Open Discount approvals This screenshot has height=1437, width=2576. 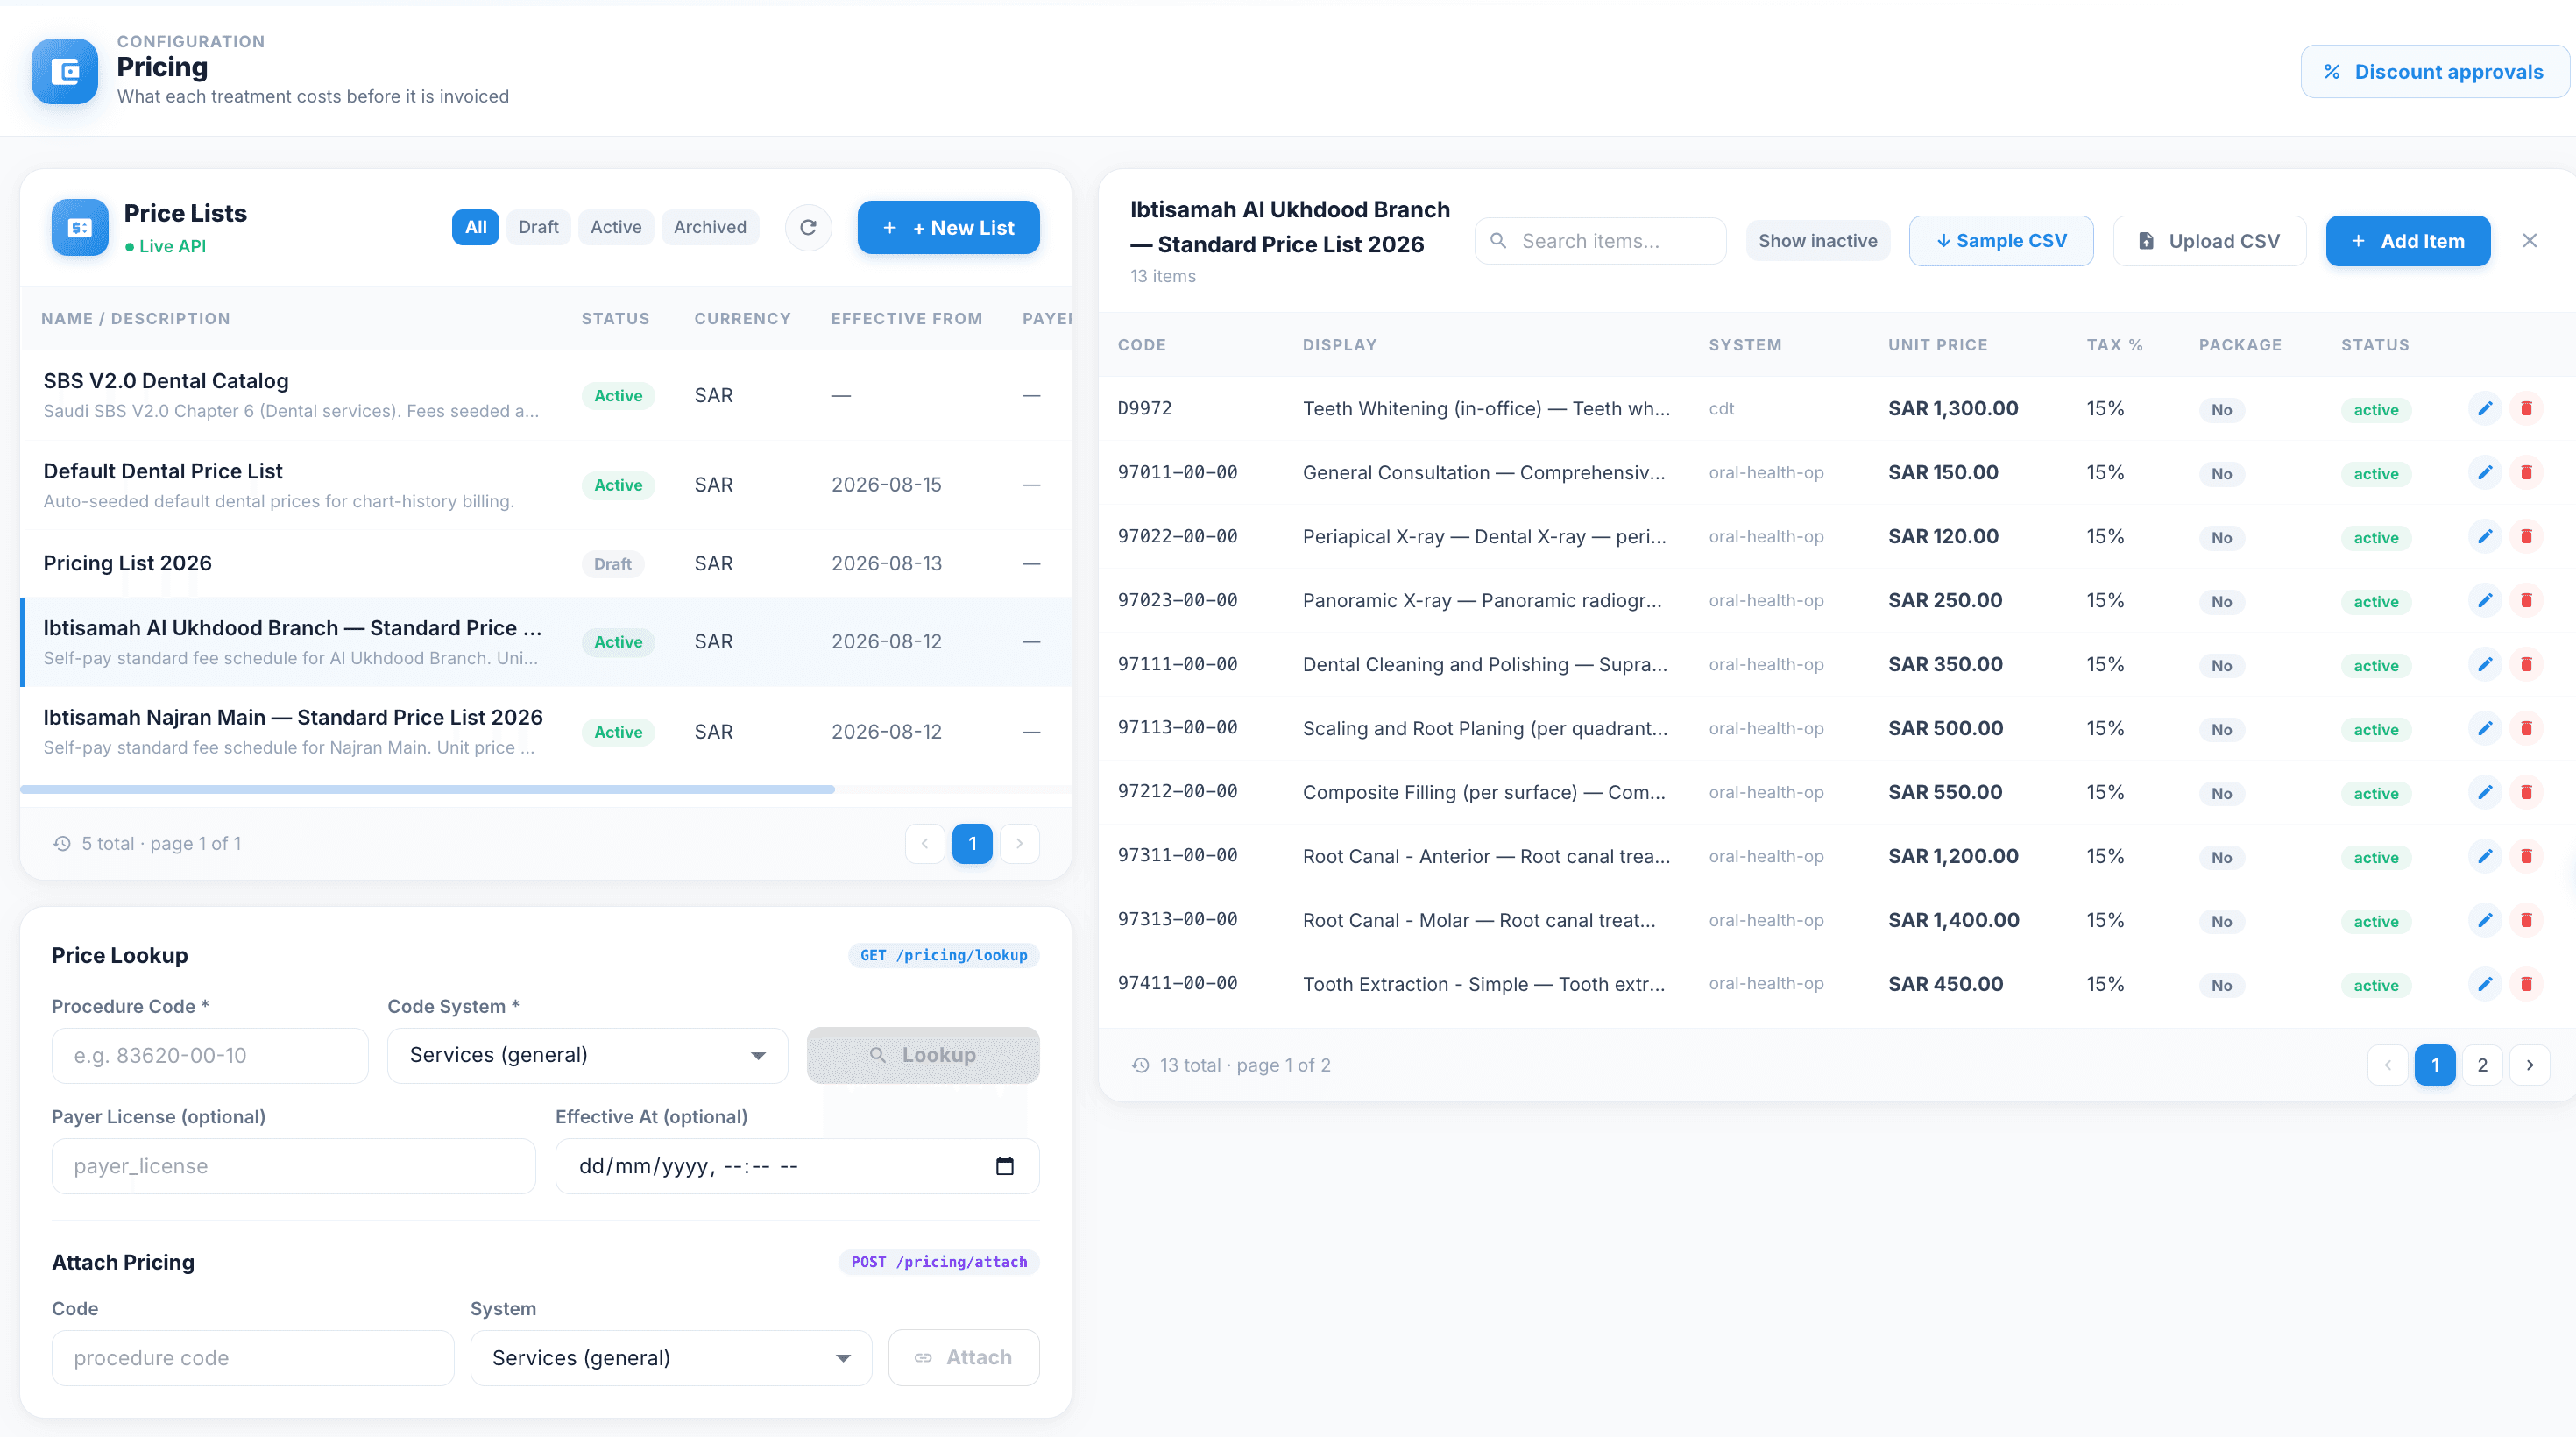(2434, 71)
